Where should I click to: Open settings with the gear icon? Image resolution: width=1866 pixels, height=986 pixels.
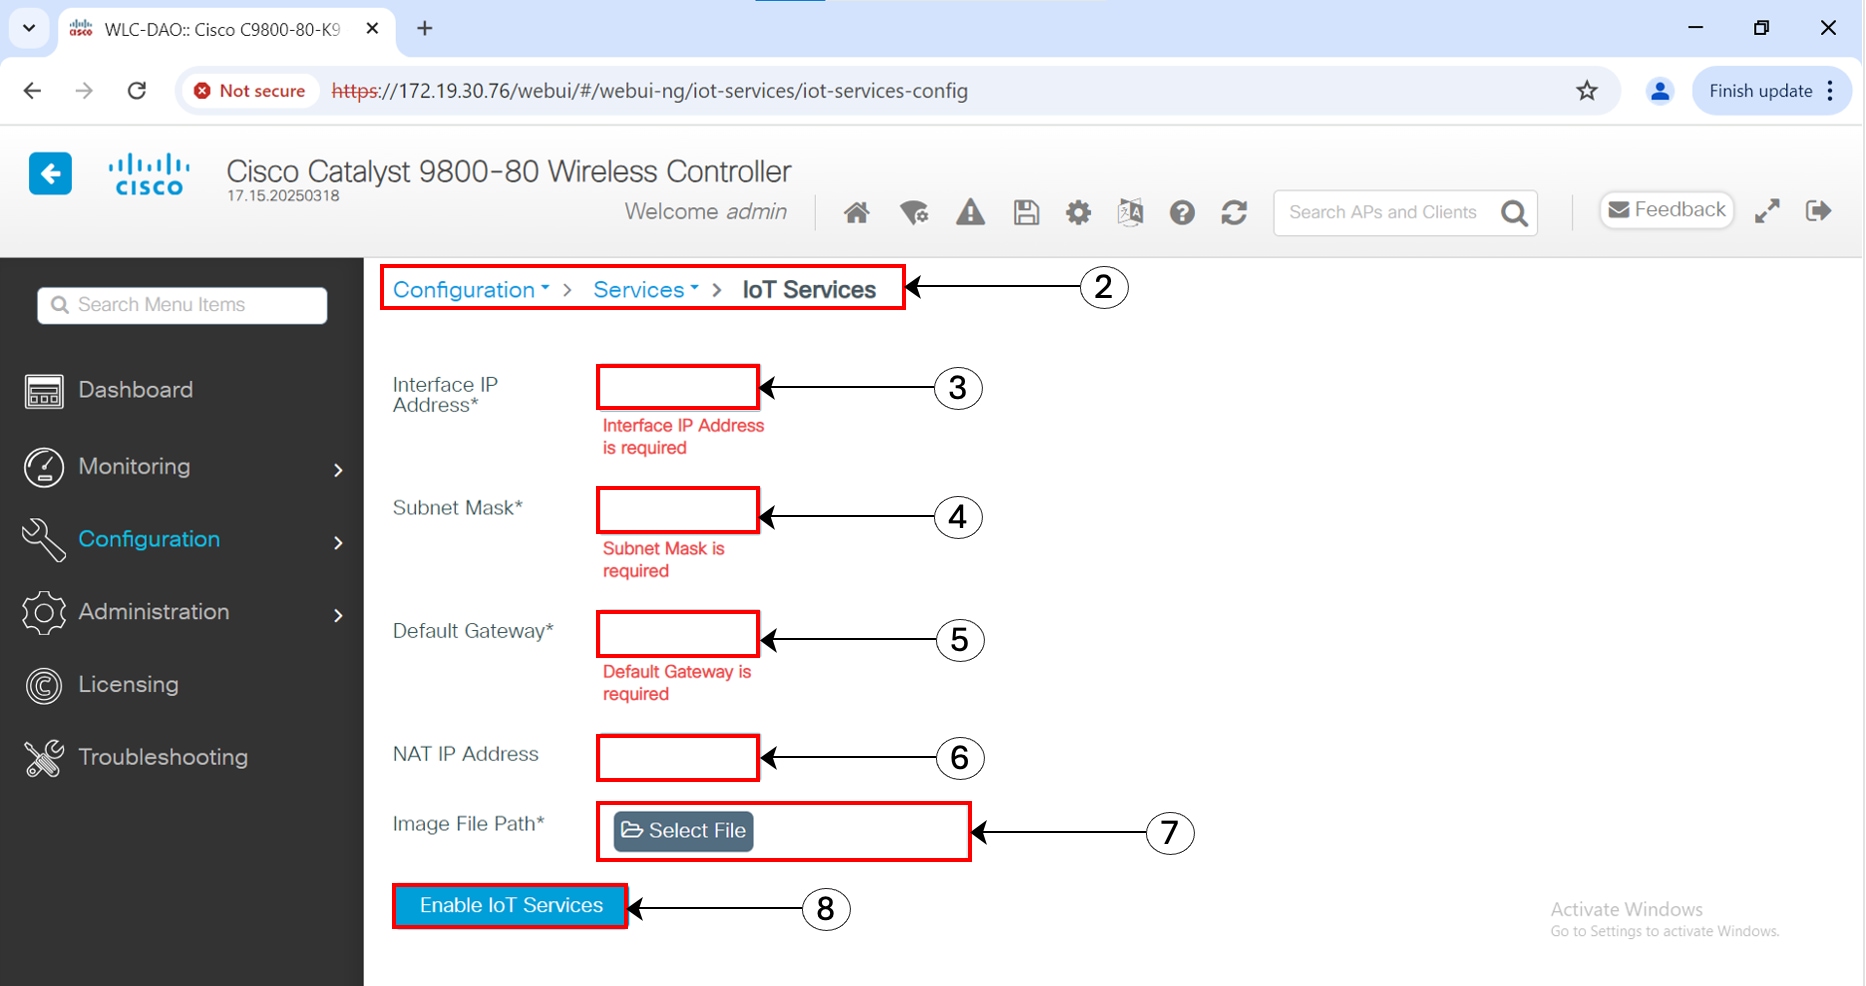[x=1078, y=212]
